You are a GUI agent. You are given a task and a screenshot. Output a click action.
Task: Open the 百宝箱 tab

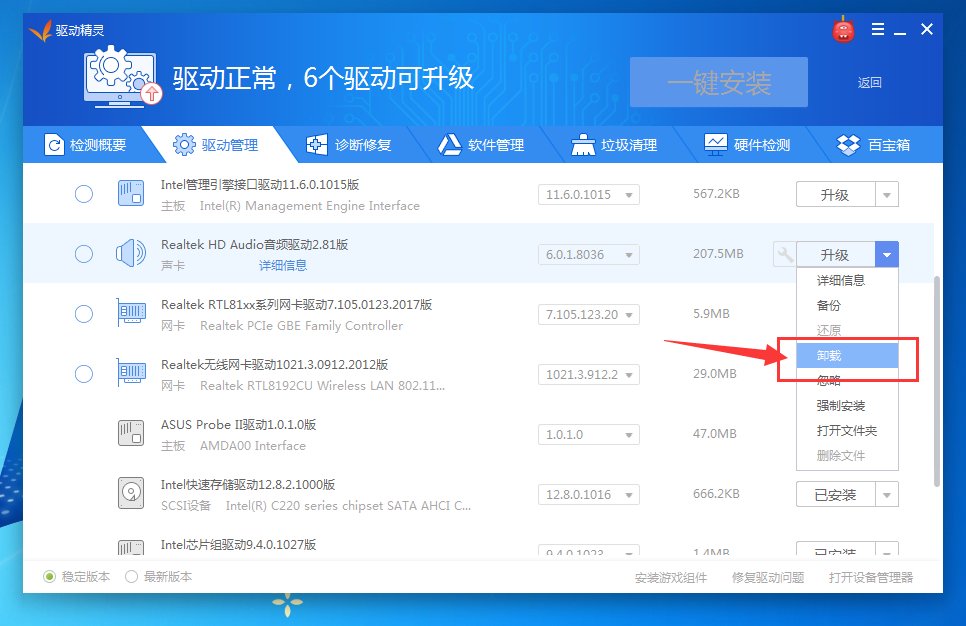pos(874,145)
